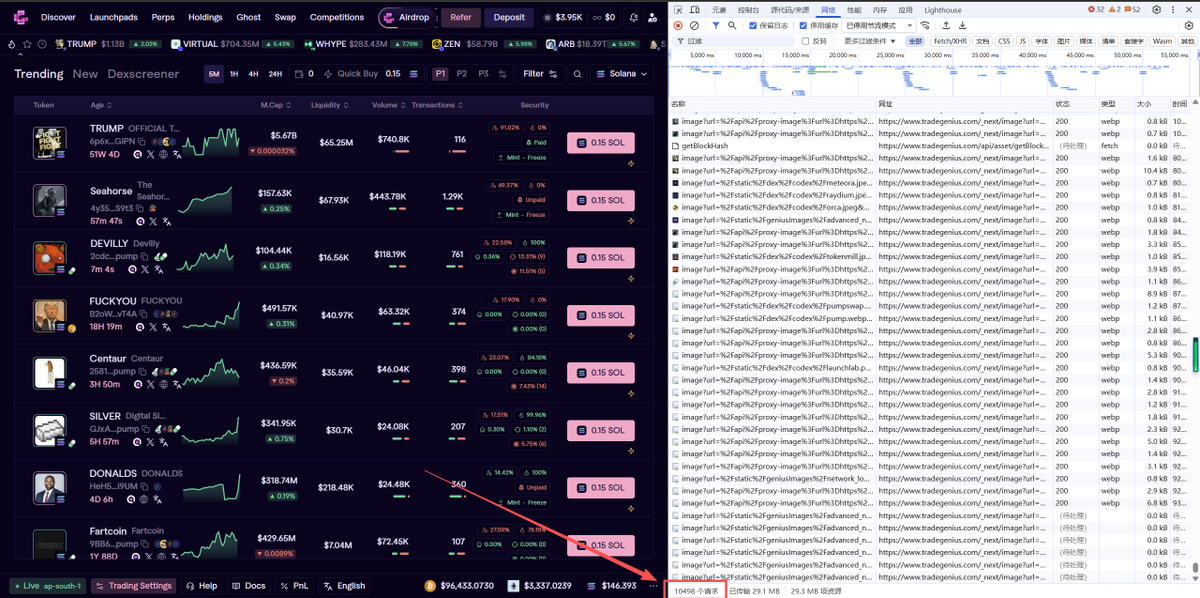The height and width of the screenshot is (598, 1200).
Task: Click the clock history icon in ticker bar
Action: coord(43,44)
